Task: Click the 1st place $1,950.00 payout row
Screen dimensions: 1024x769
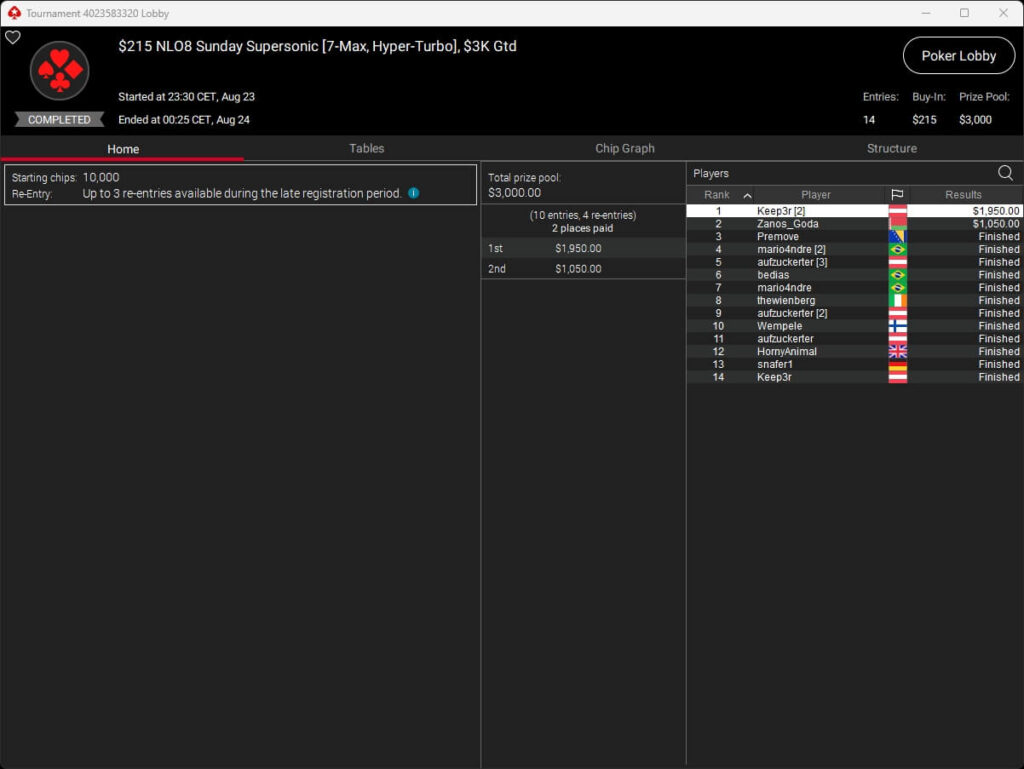Action: point(583,248)
